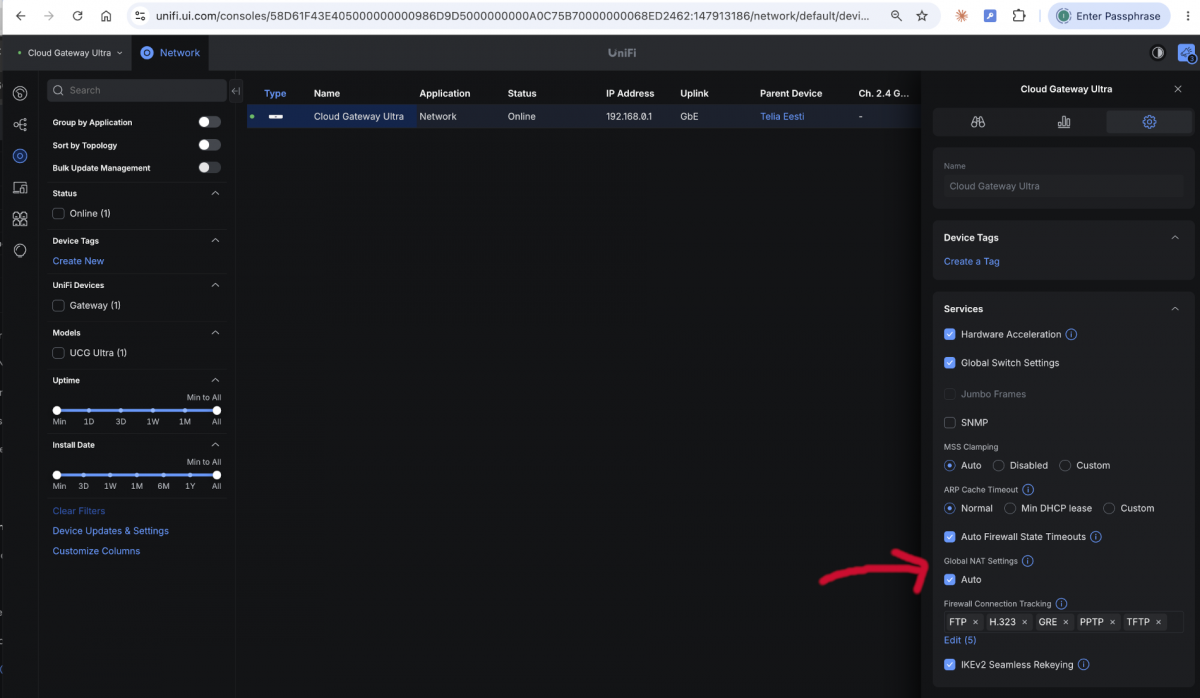Open Device Updates & Settings
Screen dimensions: 1200x698
[111, 531]
